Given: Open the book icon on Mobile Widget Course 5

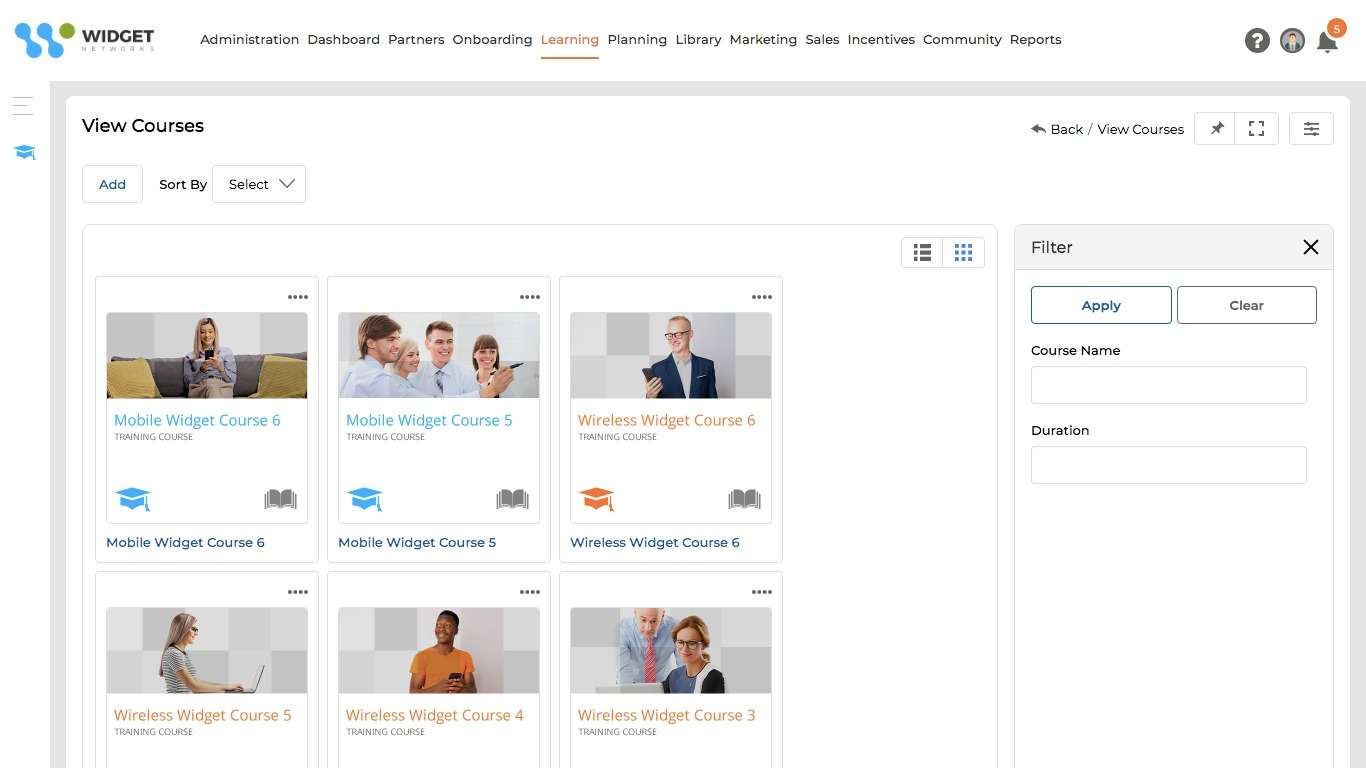Looking at the screenshot, I should 512,499.
